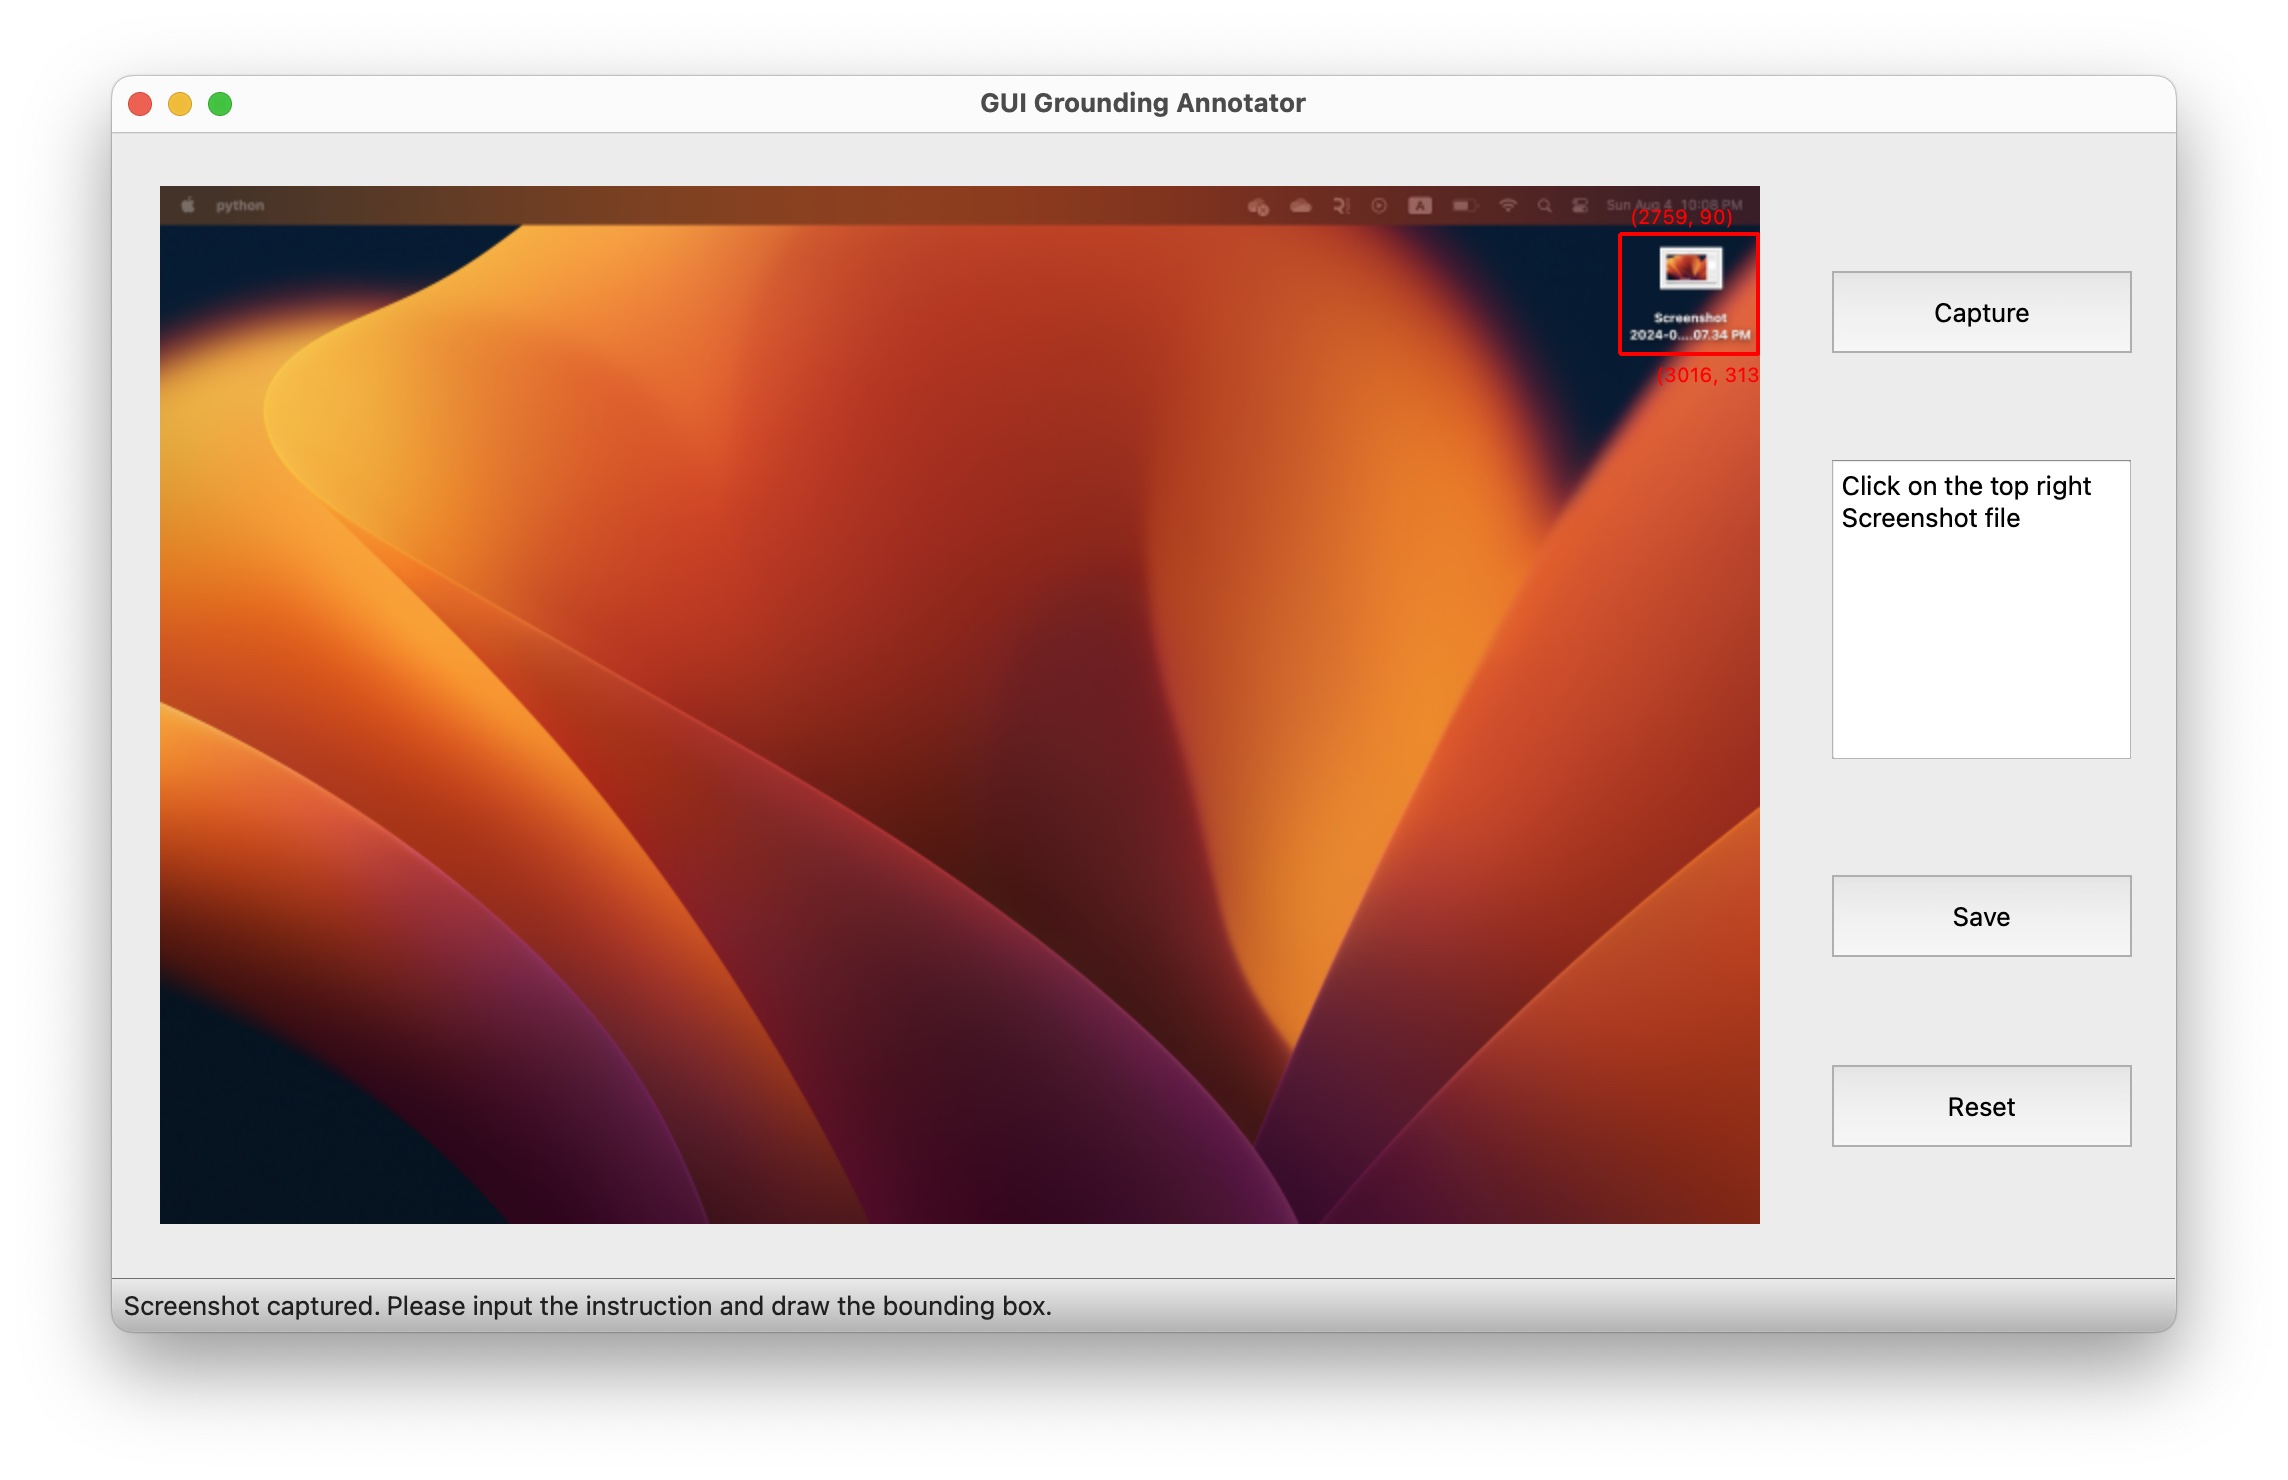Click the Screenshot file thumbnail on desktop

coord(1690,268)
